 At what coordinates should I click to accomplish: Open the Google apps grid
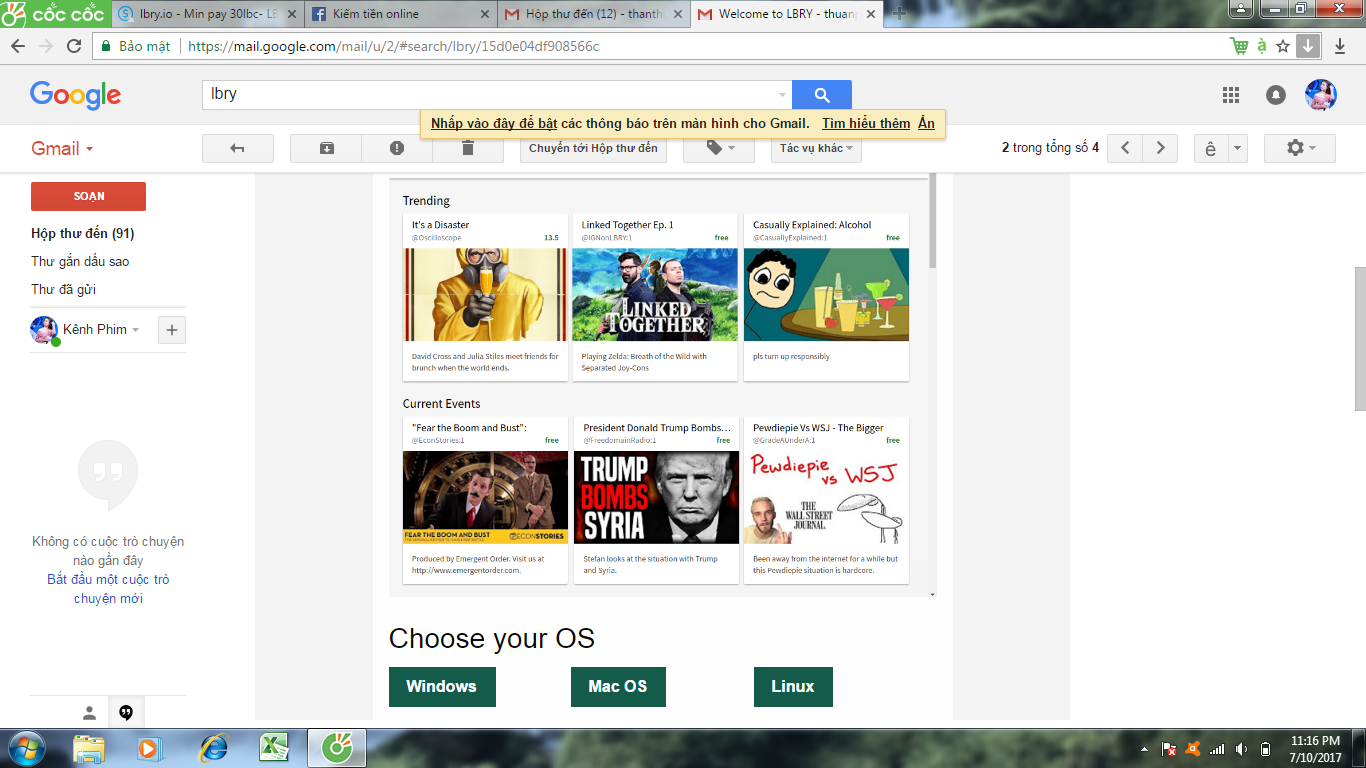coord(1231,95)
